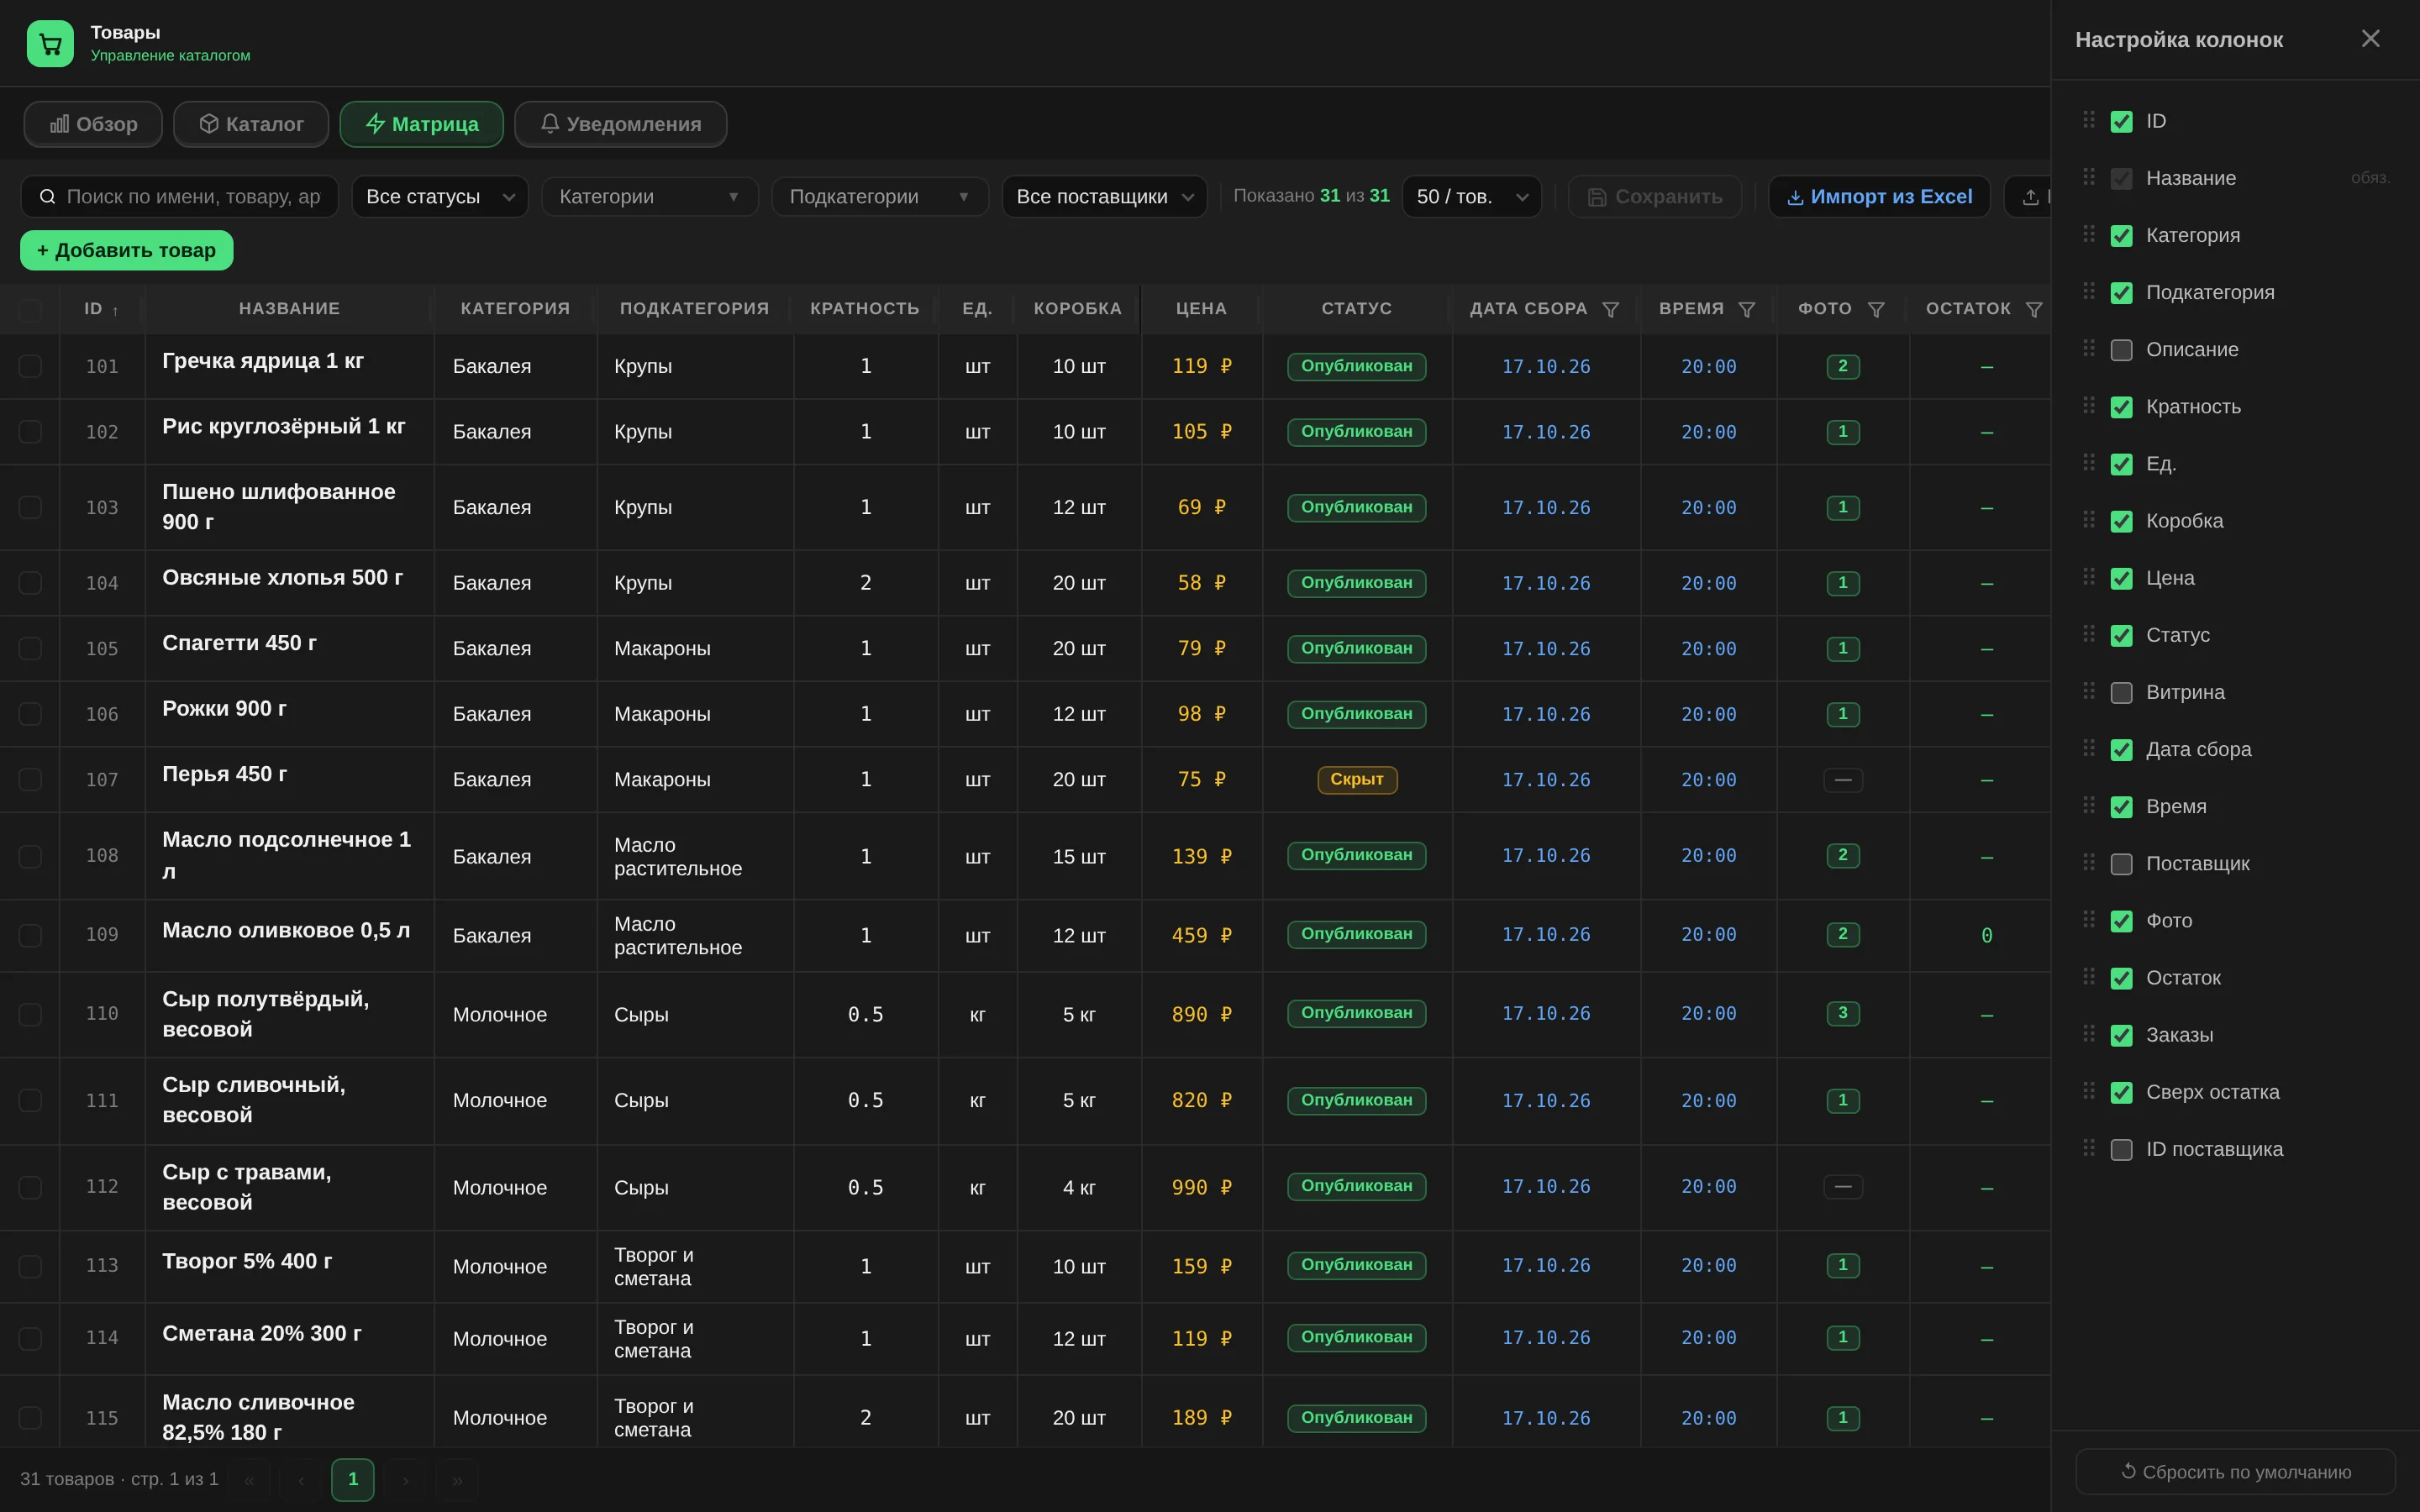Image resolution: width=2420 pixels, height=1512 pixels.
Task: Click photo count badge for Сыр полутвёрдый
Action: coord(1842,1013)
